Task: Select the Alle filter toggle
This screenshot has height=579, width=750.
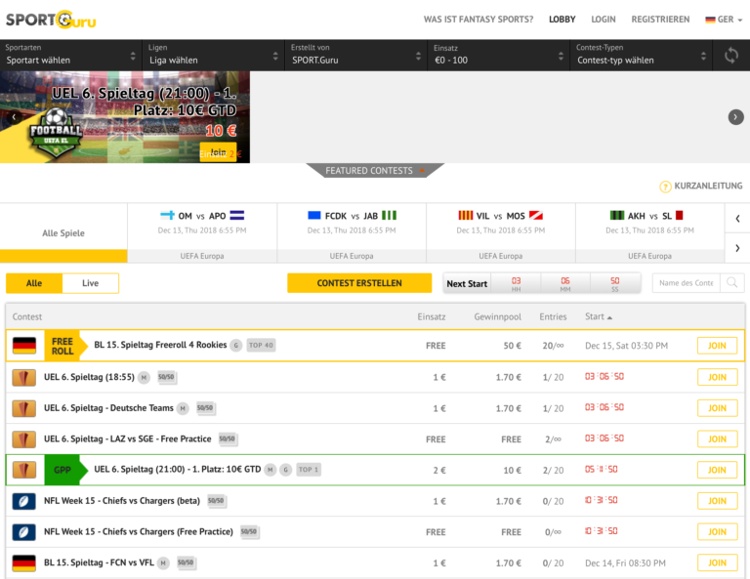Action: (34, 283)
